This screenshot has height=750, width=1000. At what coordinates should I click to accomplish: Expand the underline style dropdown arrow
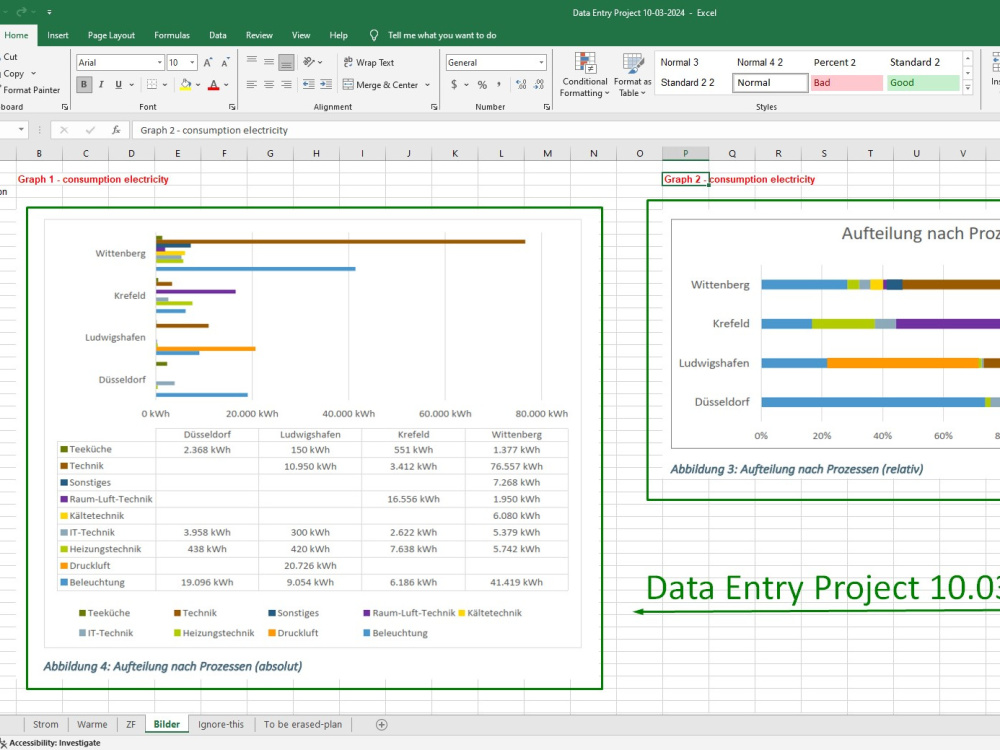pyautogui.click(x=132, y=84)
